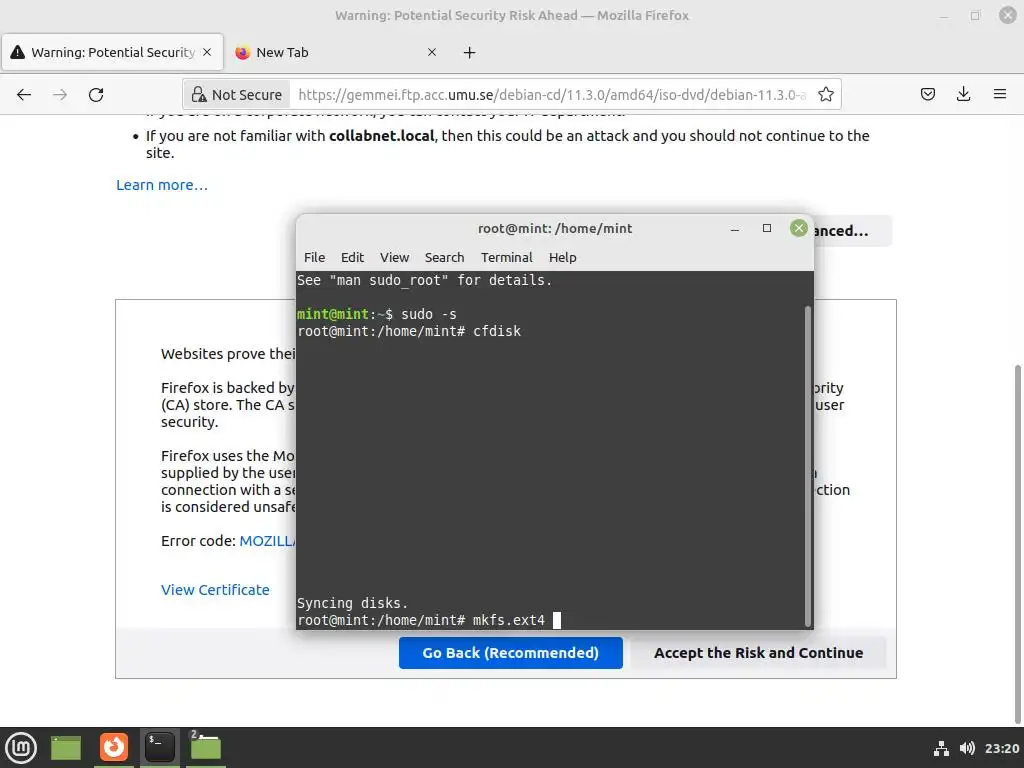
Task: Select the Warning: Potential Security tab
Action: click(112, 52)
